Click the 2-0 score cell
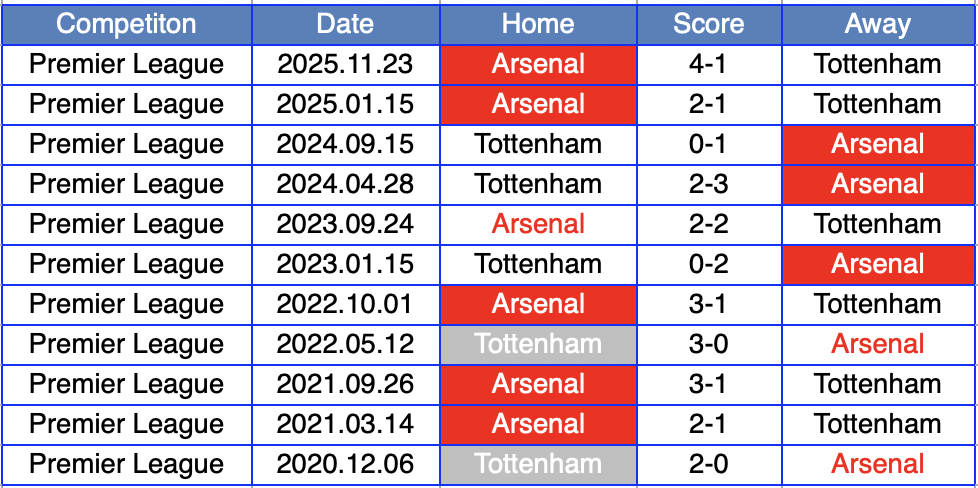 (709, 464)
